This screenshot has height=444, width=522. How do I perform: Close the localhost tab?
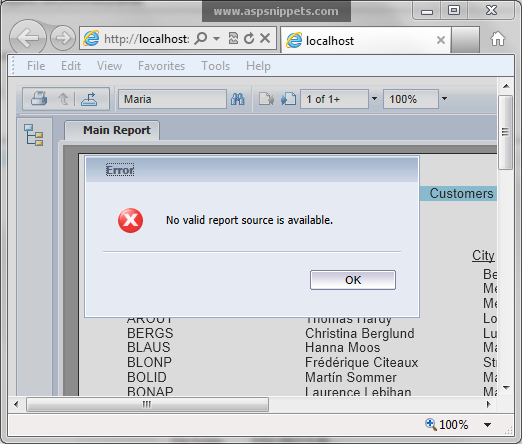pyautogui.click(x=441, y=40)
